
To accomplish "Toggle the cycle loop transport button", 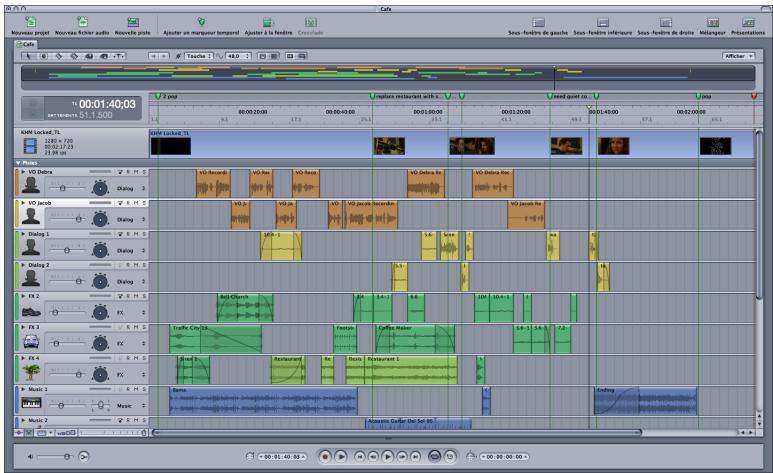I will (434, 457).
